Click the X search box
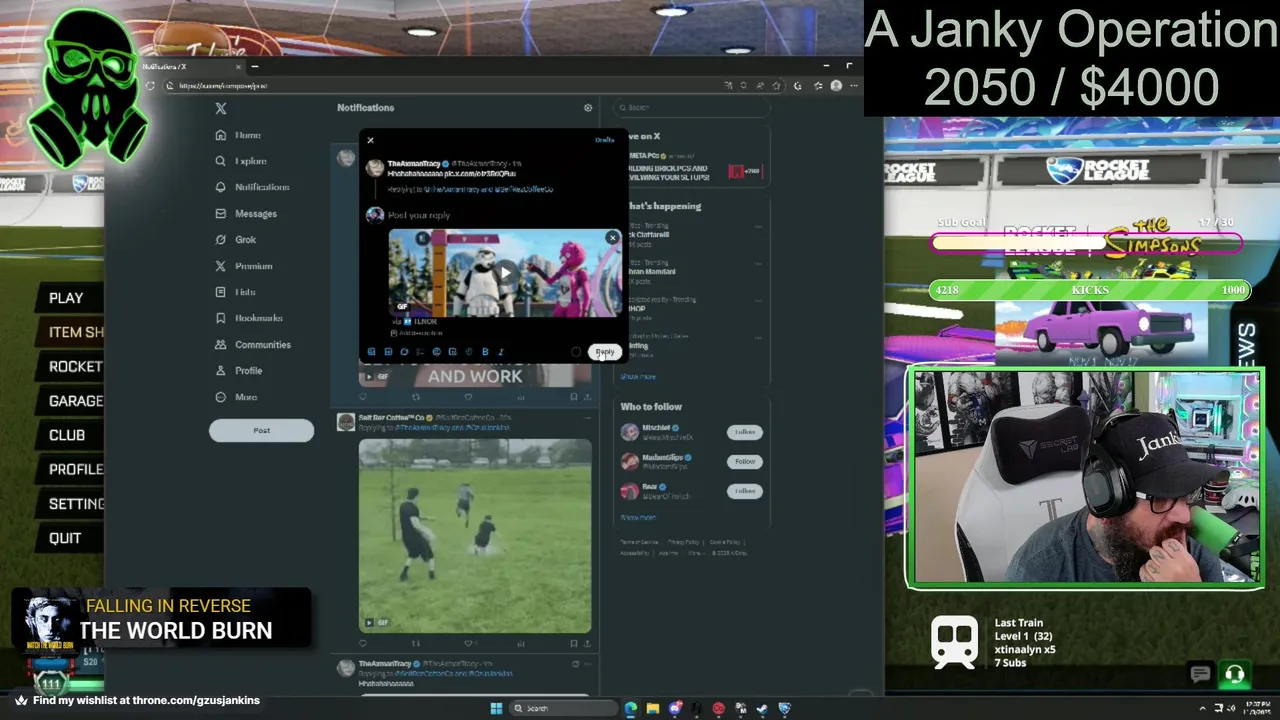Screen dimensions: 1280x720 tap(692, 108)
